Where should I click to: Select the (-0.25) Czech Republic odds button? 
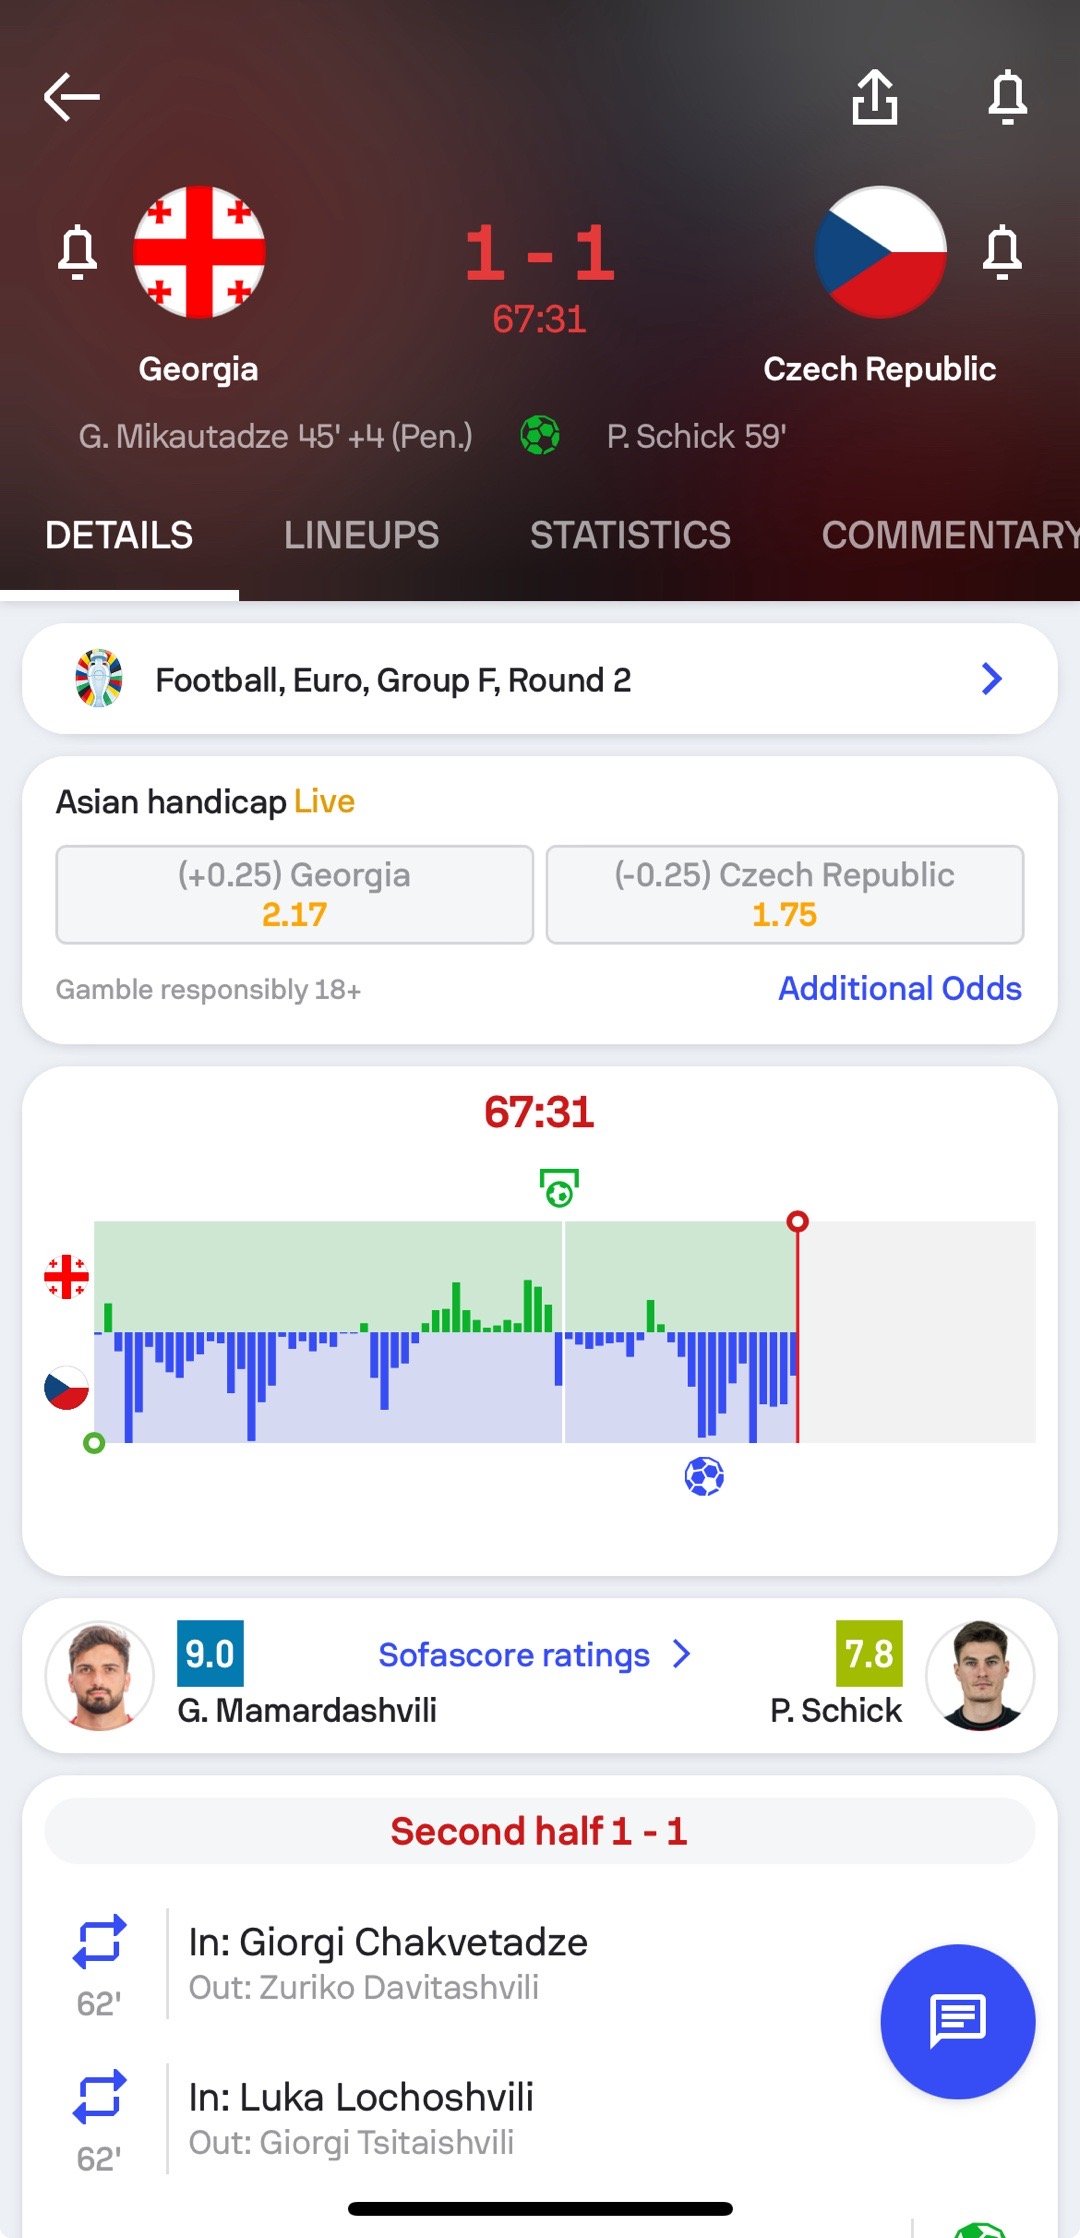pyautogui.click(x=785, y=894)
